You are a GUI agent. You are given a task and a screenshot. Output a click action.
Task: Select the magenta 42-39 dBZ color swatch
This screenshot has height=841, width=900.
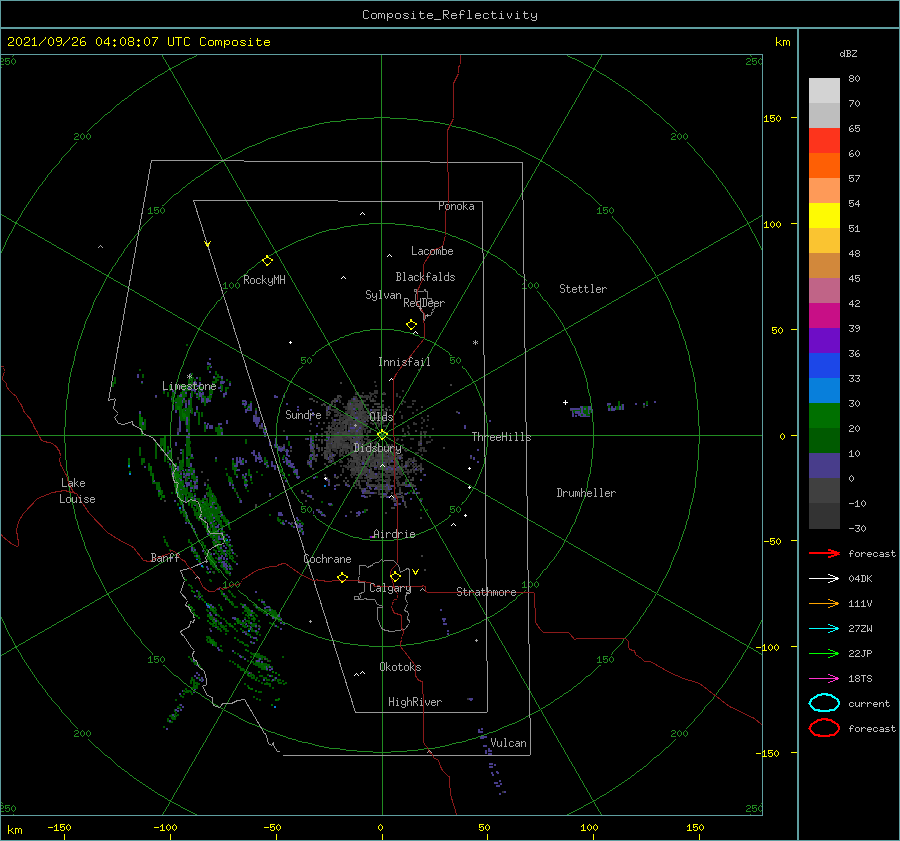tap(824, 315)
